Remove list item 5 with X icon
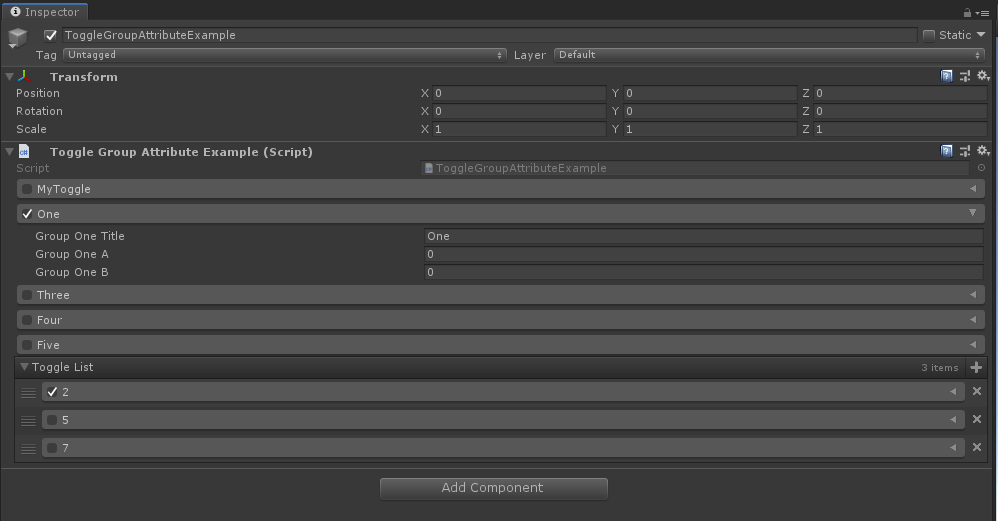The height and width of the screenshot is (521, 998). (x=977, y=419)
